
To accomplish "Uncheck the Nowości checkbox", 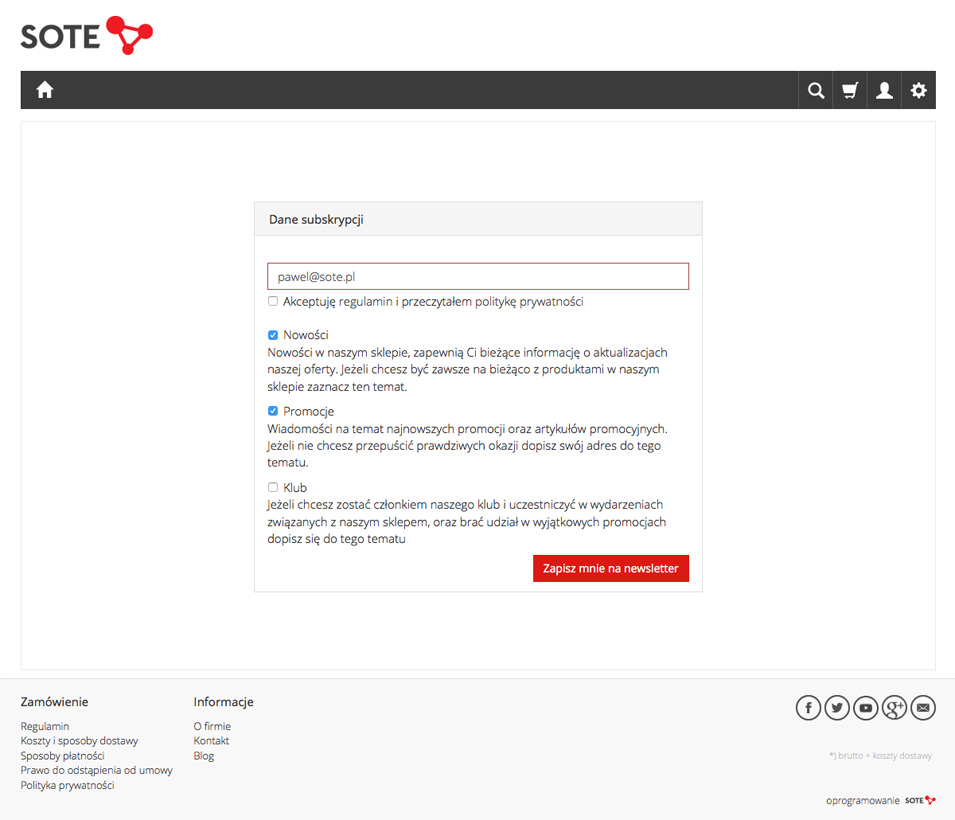I will (x=273, y=335).
